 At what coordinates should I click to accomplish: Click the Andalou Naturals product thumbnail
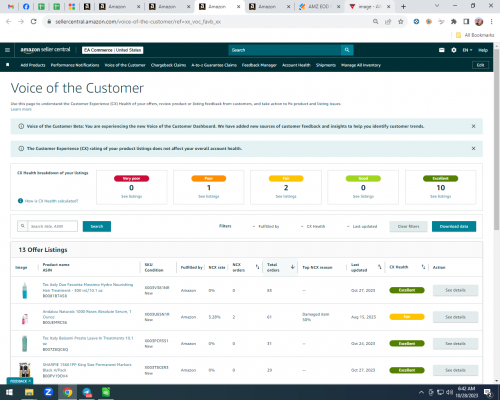pos(25,319)
